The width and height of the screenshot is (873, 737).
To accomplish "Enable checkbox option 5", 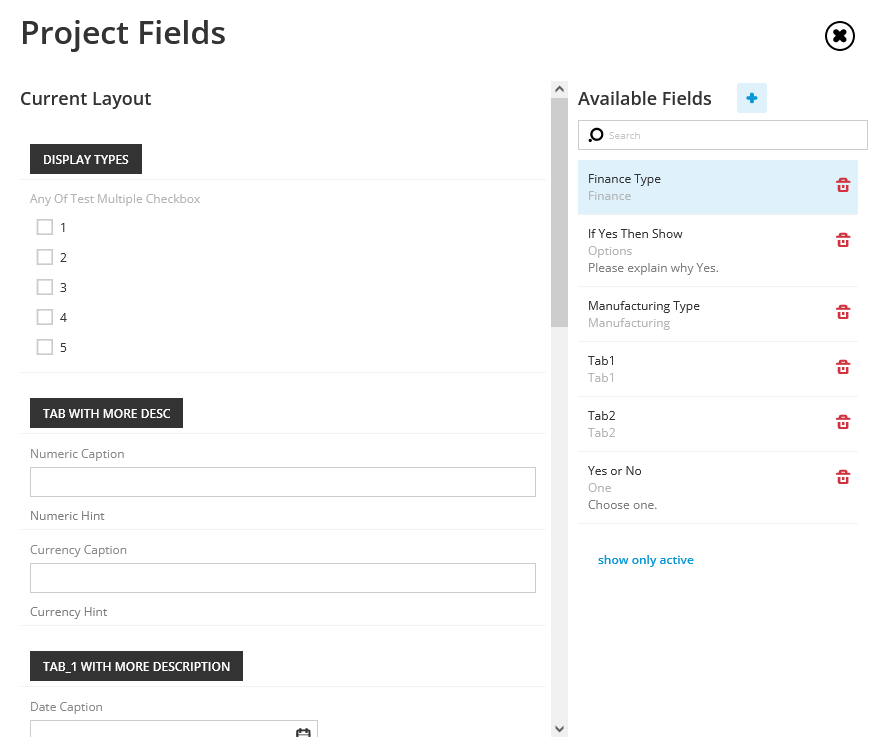I will click(x=45, y=347).
